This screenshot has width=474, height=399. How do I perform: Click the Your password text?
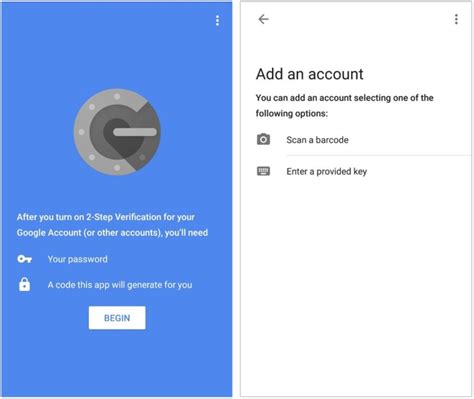(x=78, y=259)
